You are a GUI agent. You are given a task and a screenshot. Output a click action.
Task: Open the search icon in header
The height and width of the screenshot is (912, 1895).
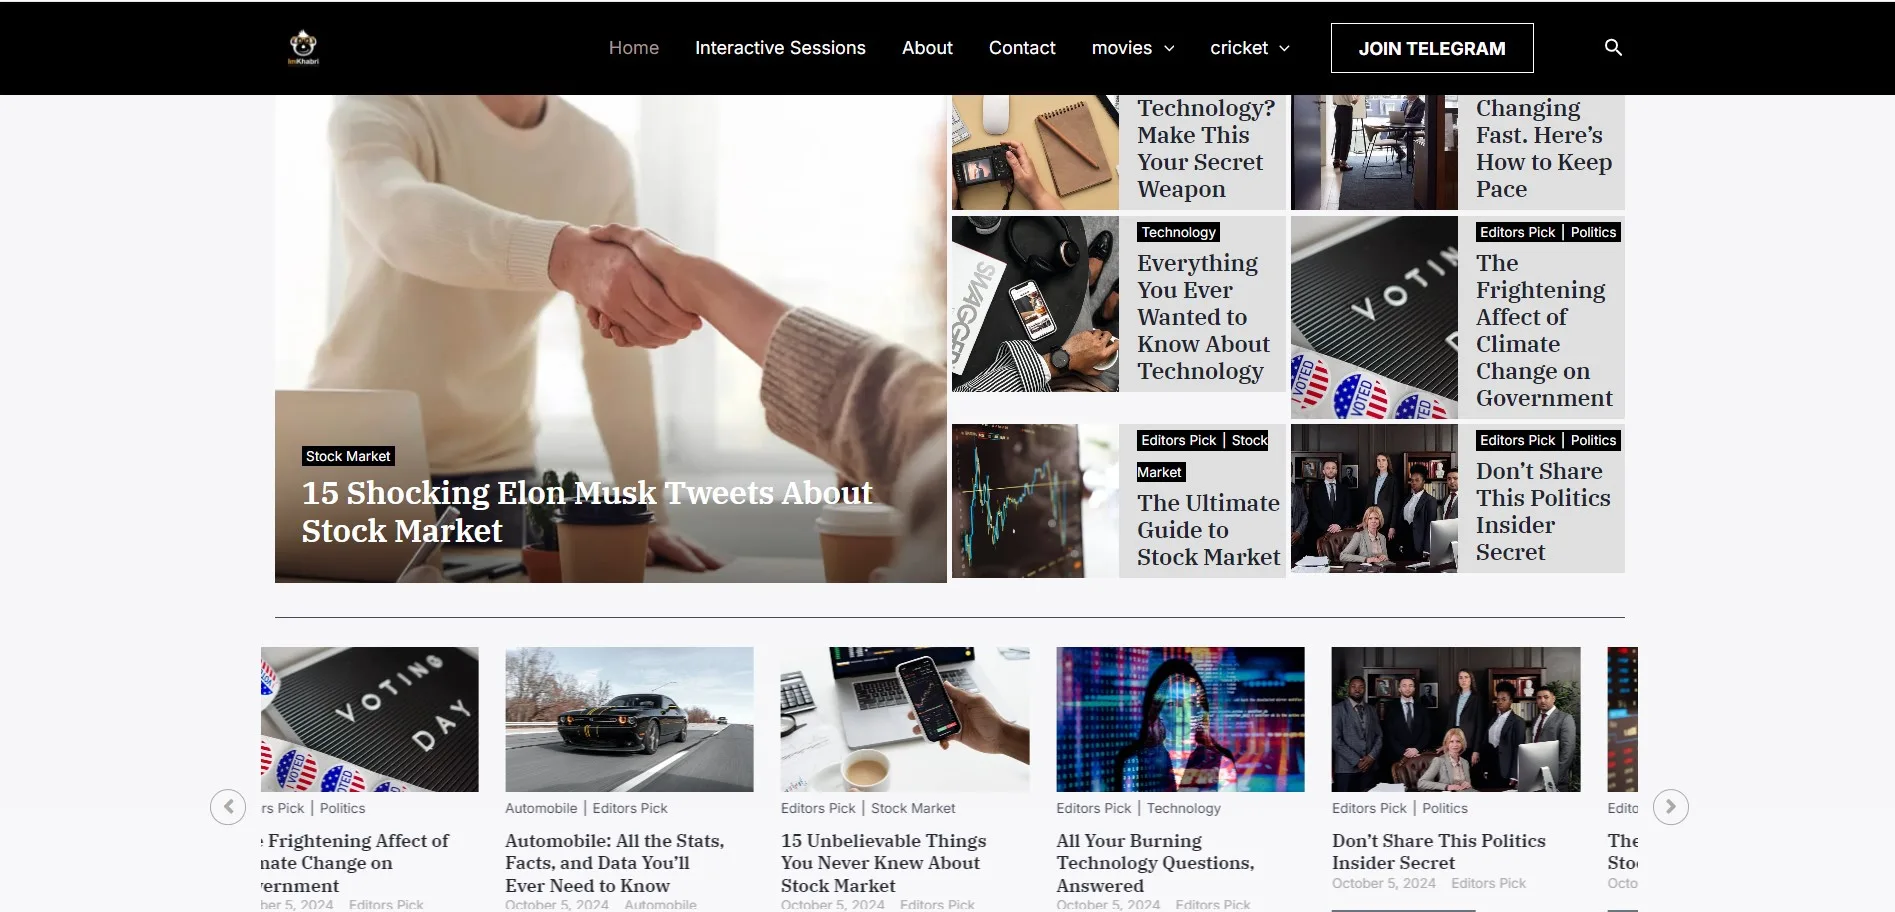(1613, 47)
